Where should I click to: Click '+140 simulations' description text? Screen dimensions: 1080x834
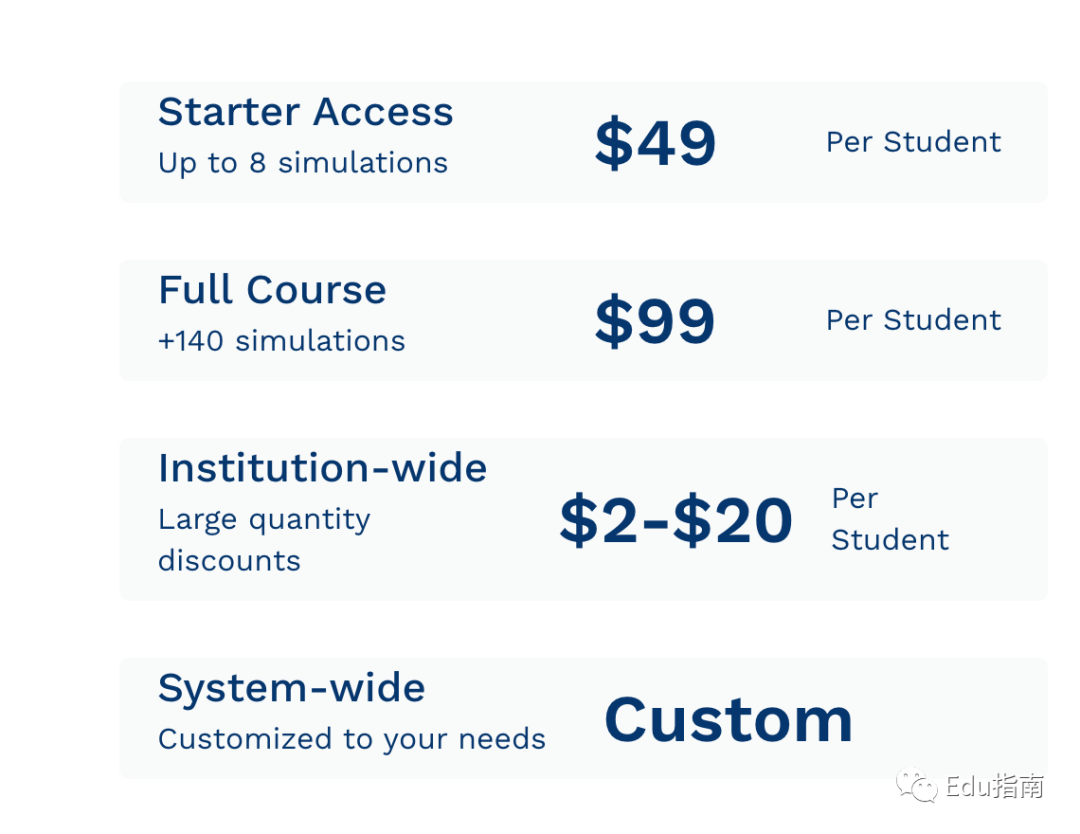[282, 341]
